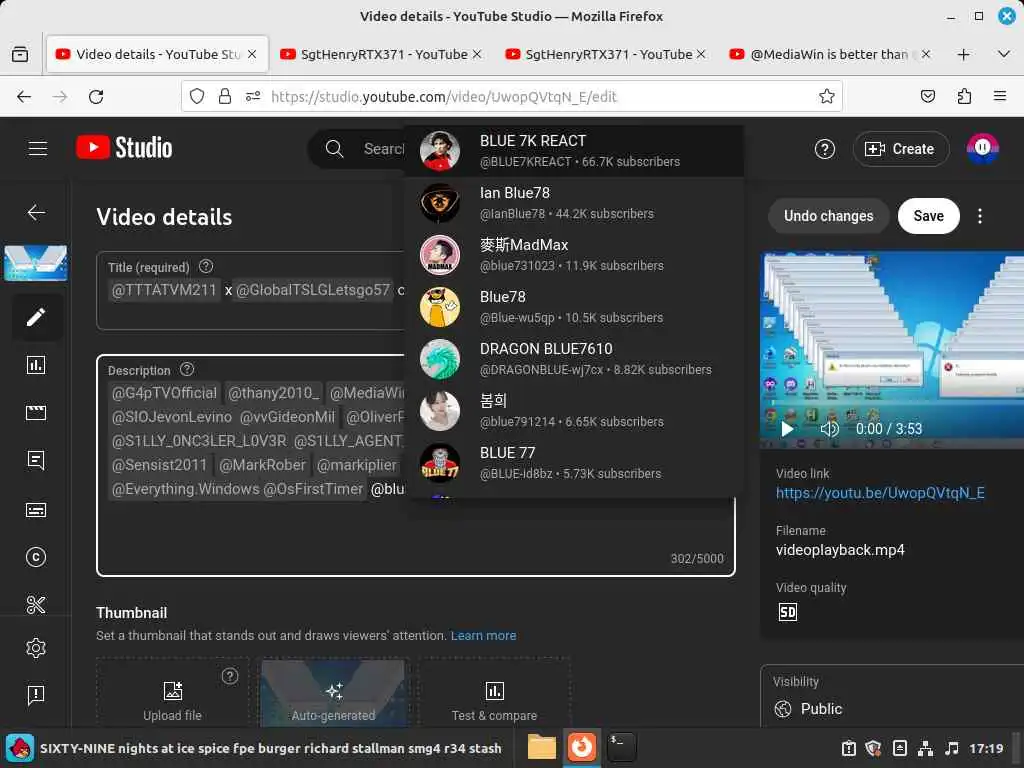Expand the list all tabs chevron
The image size is (1024, 768).
[x=1004, y=54]
